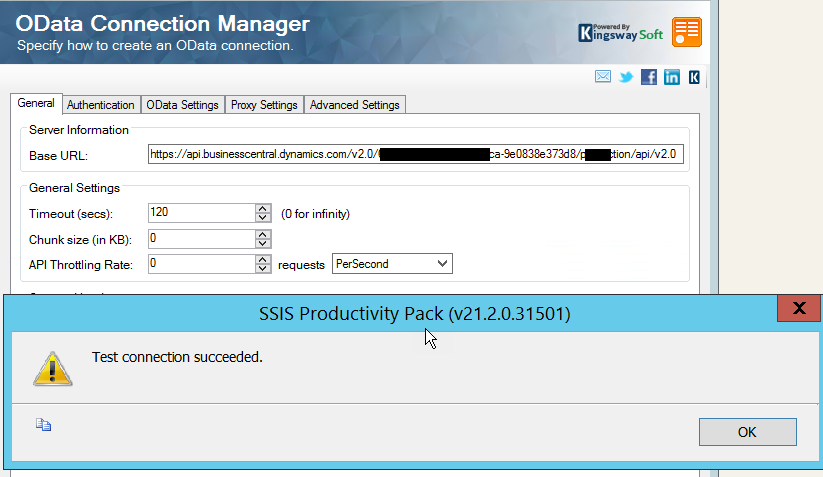Open the OData Settings tab
Image resolution: width=823 pixels, height=477 pixels.
pos(182,105)
